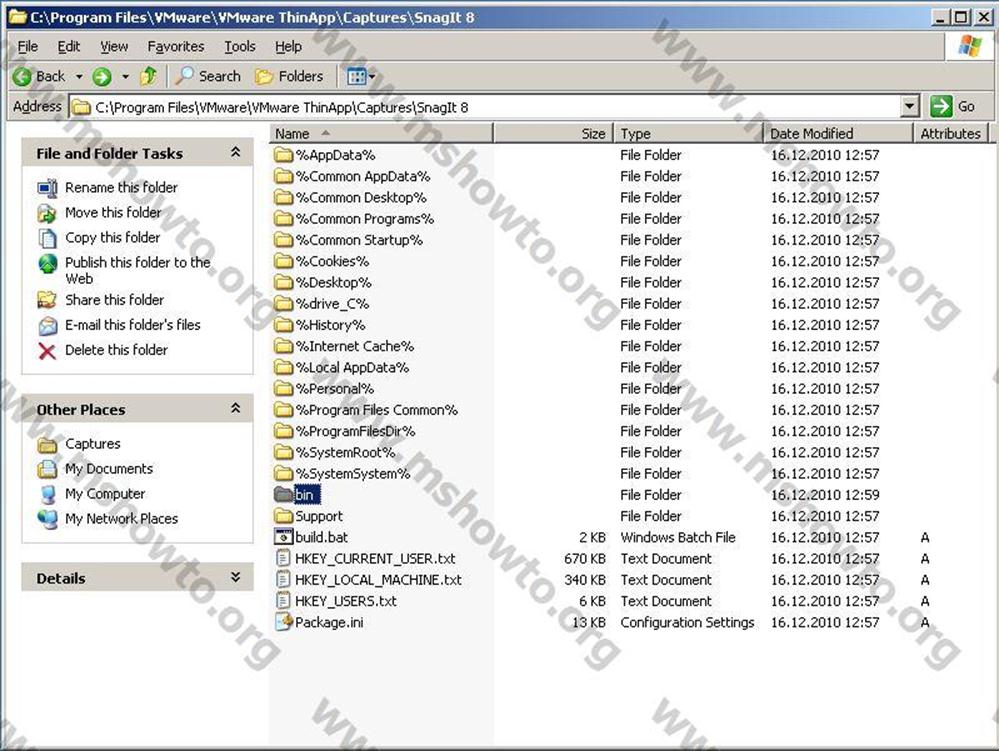Image resolution: width=999 pixels, height=751 pixels.
Task: Click Copy this folder link
Action: pos(112,237)
